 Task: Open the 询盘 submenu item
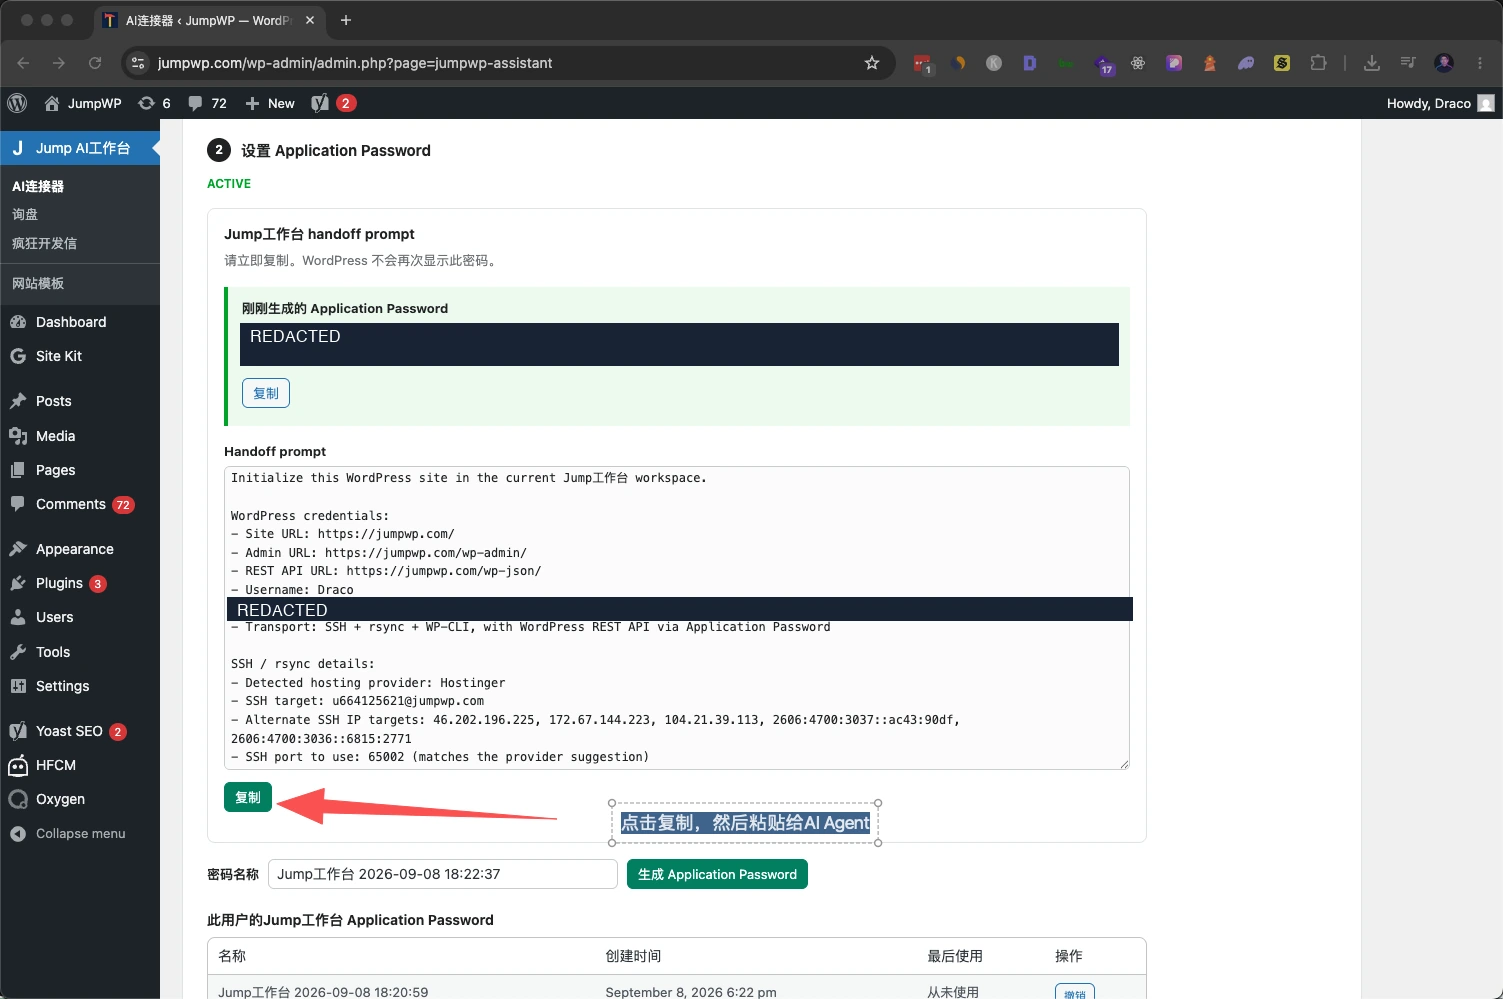25,214
